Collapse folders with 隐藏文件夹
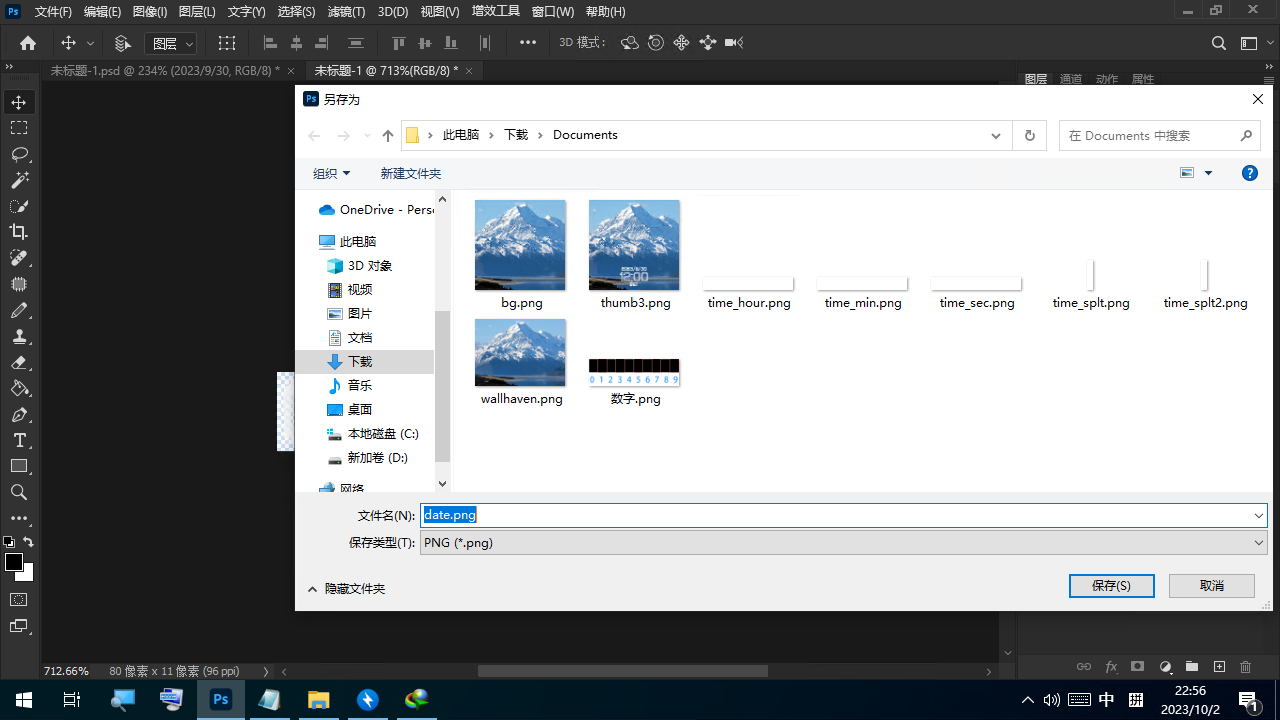The image size is (1280, 720). [345, 589]
